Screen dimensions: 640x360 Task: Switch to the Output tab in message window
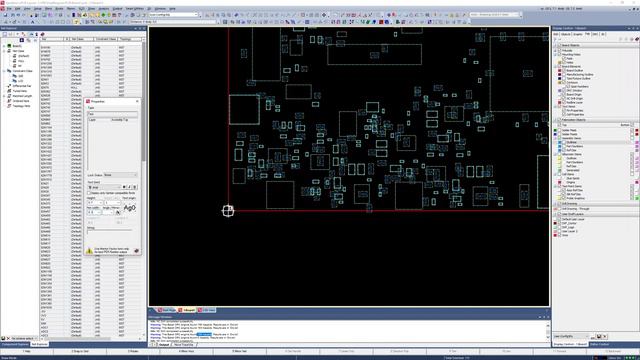164,345
